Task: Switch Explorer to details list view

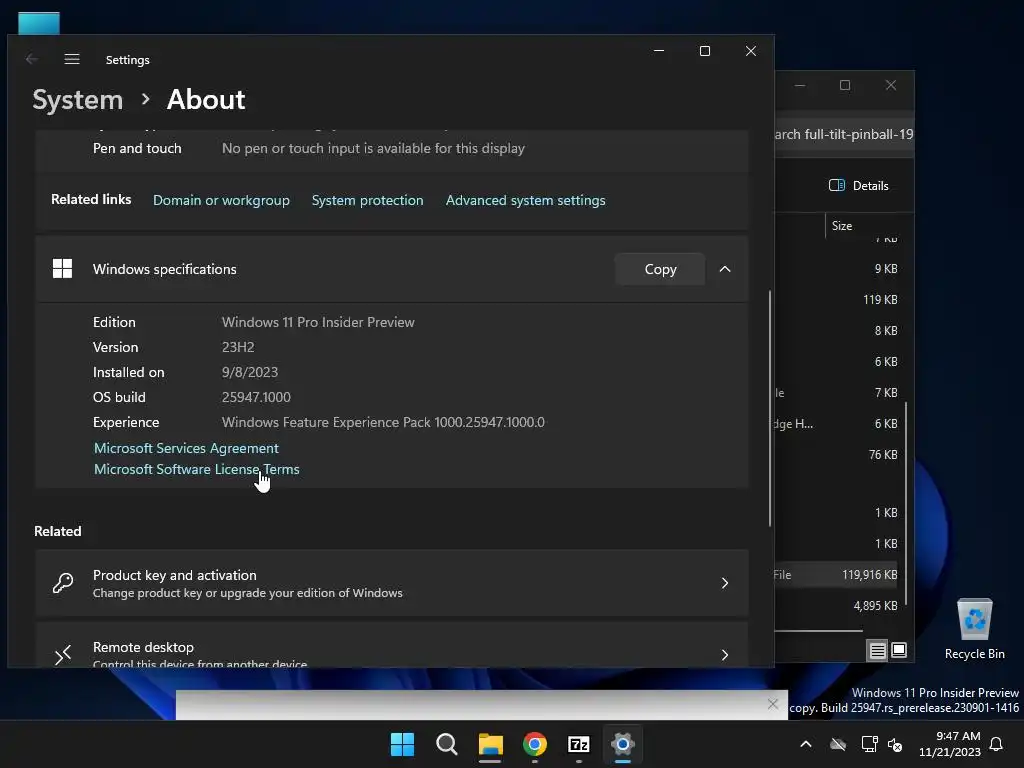Action: (x=877, y=650)
